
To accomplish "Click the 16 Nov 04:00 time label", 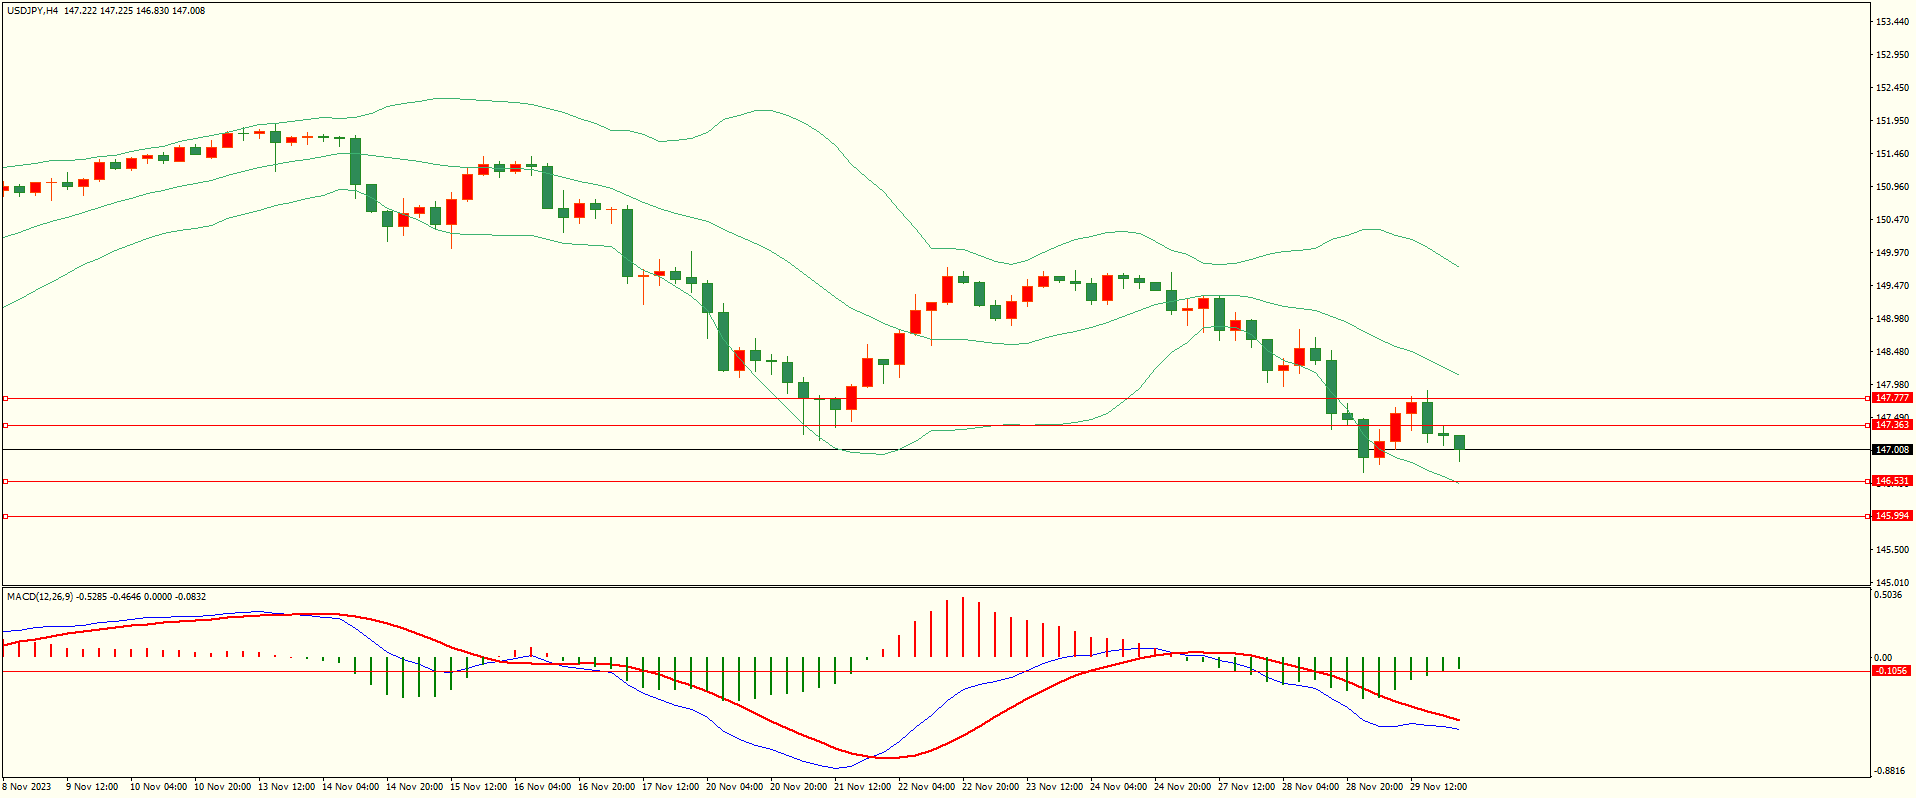I will (x=542, y=787).
